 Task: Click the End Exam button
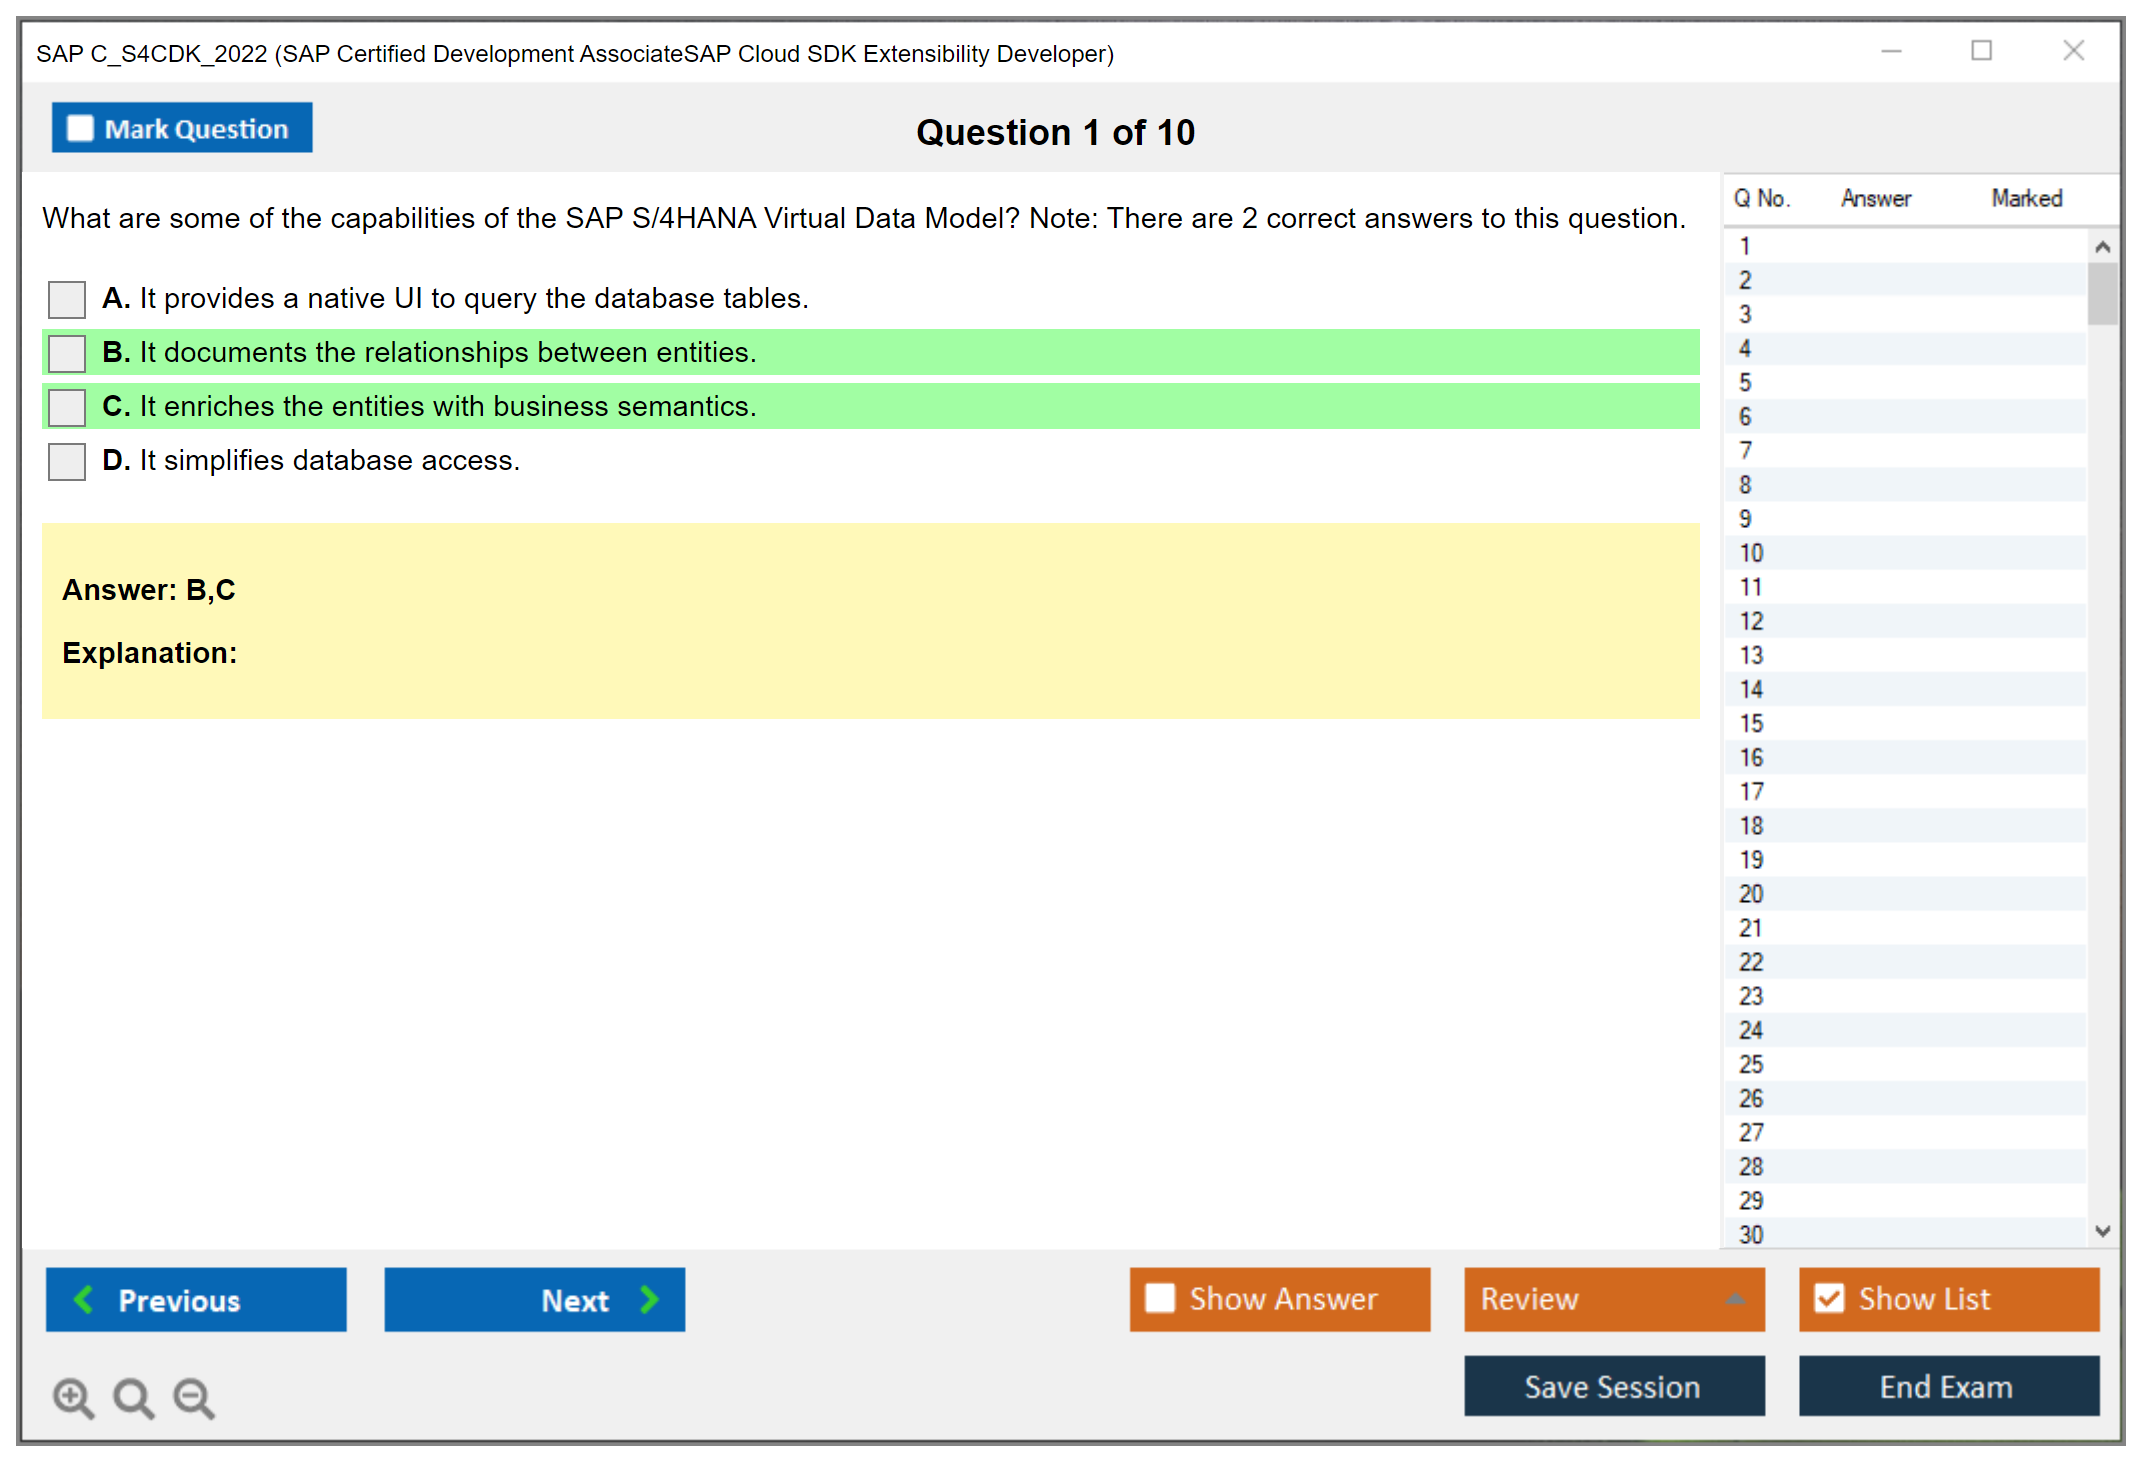click(x=1947, y=1386)
